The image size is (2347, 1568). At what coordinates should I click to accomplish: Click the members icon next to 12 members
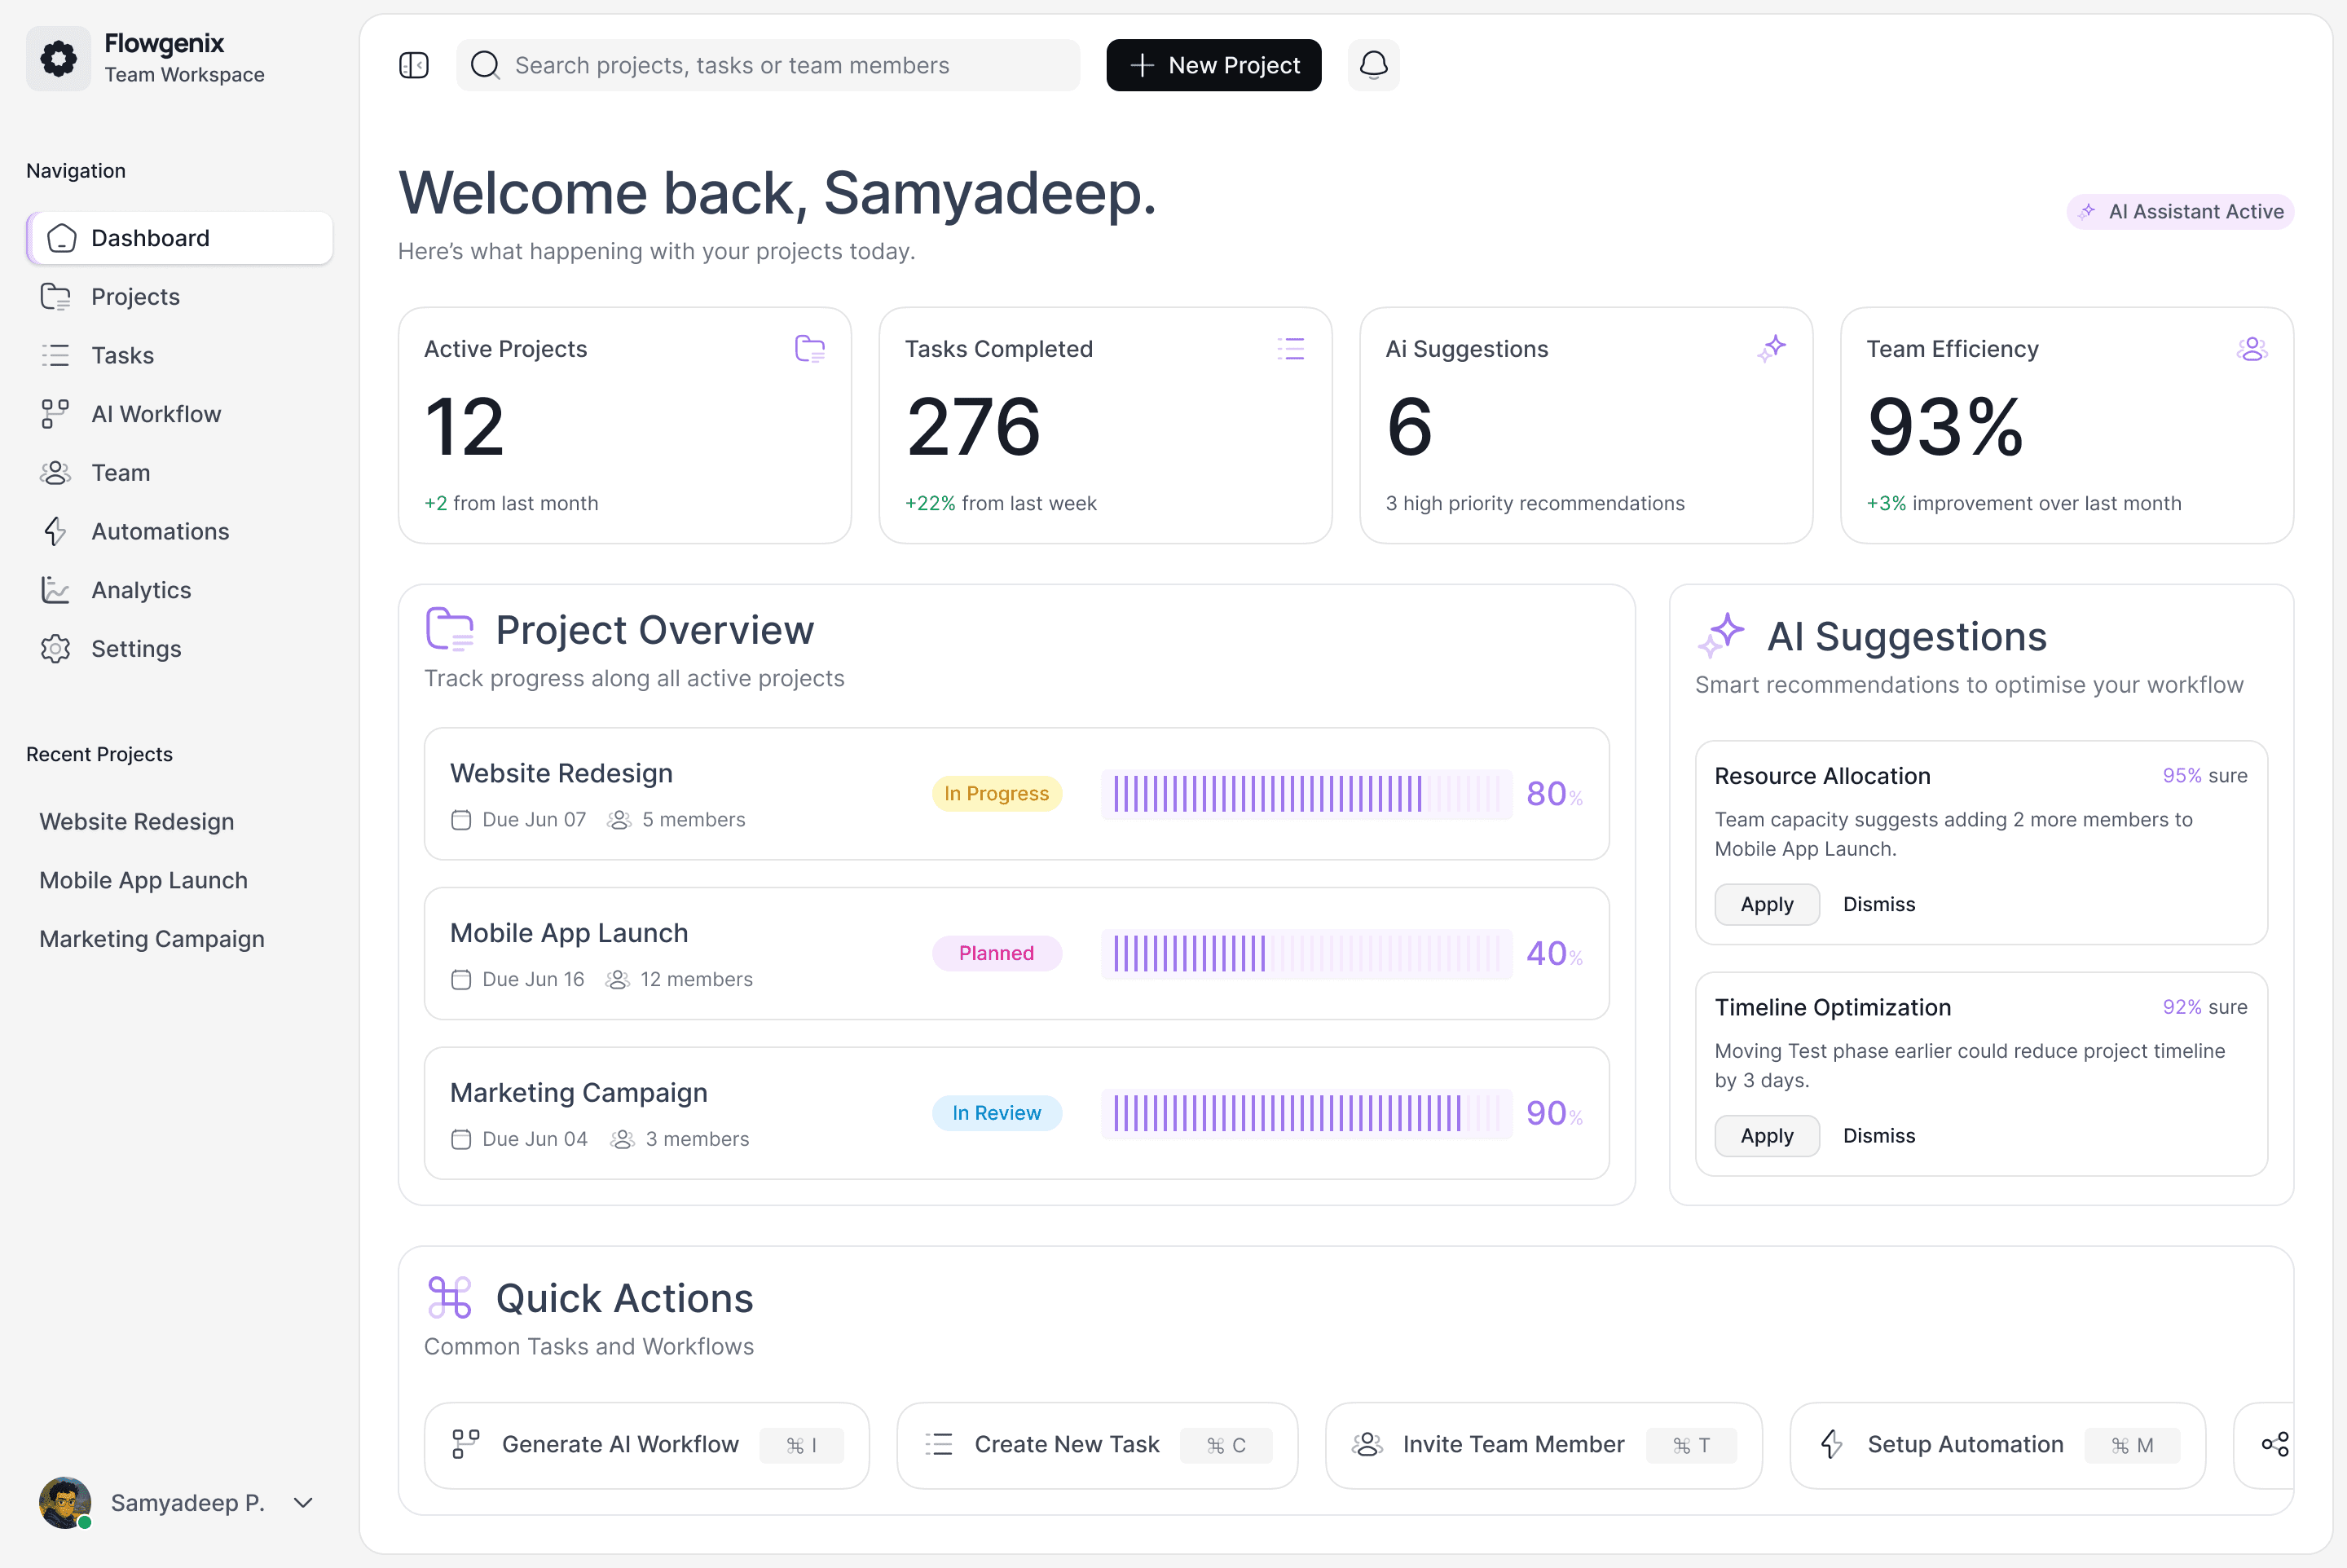click(618, 979)
